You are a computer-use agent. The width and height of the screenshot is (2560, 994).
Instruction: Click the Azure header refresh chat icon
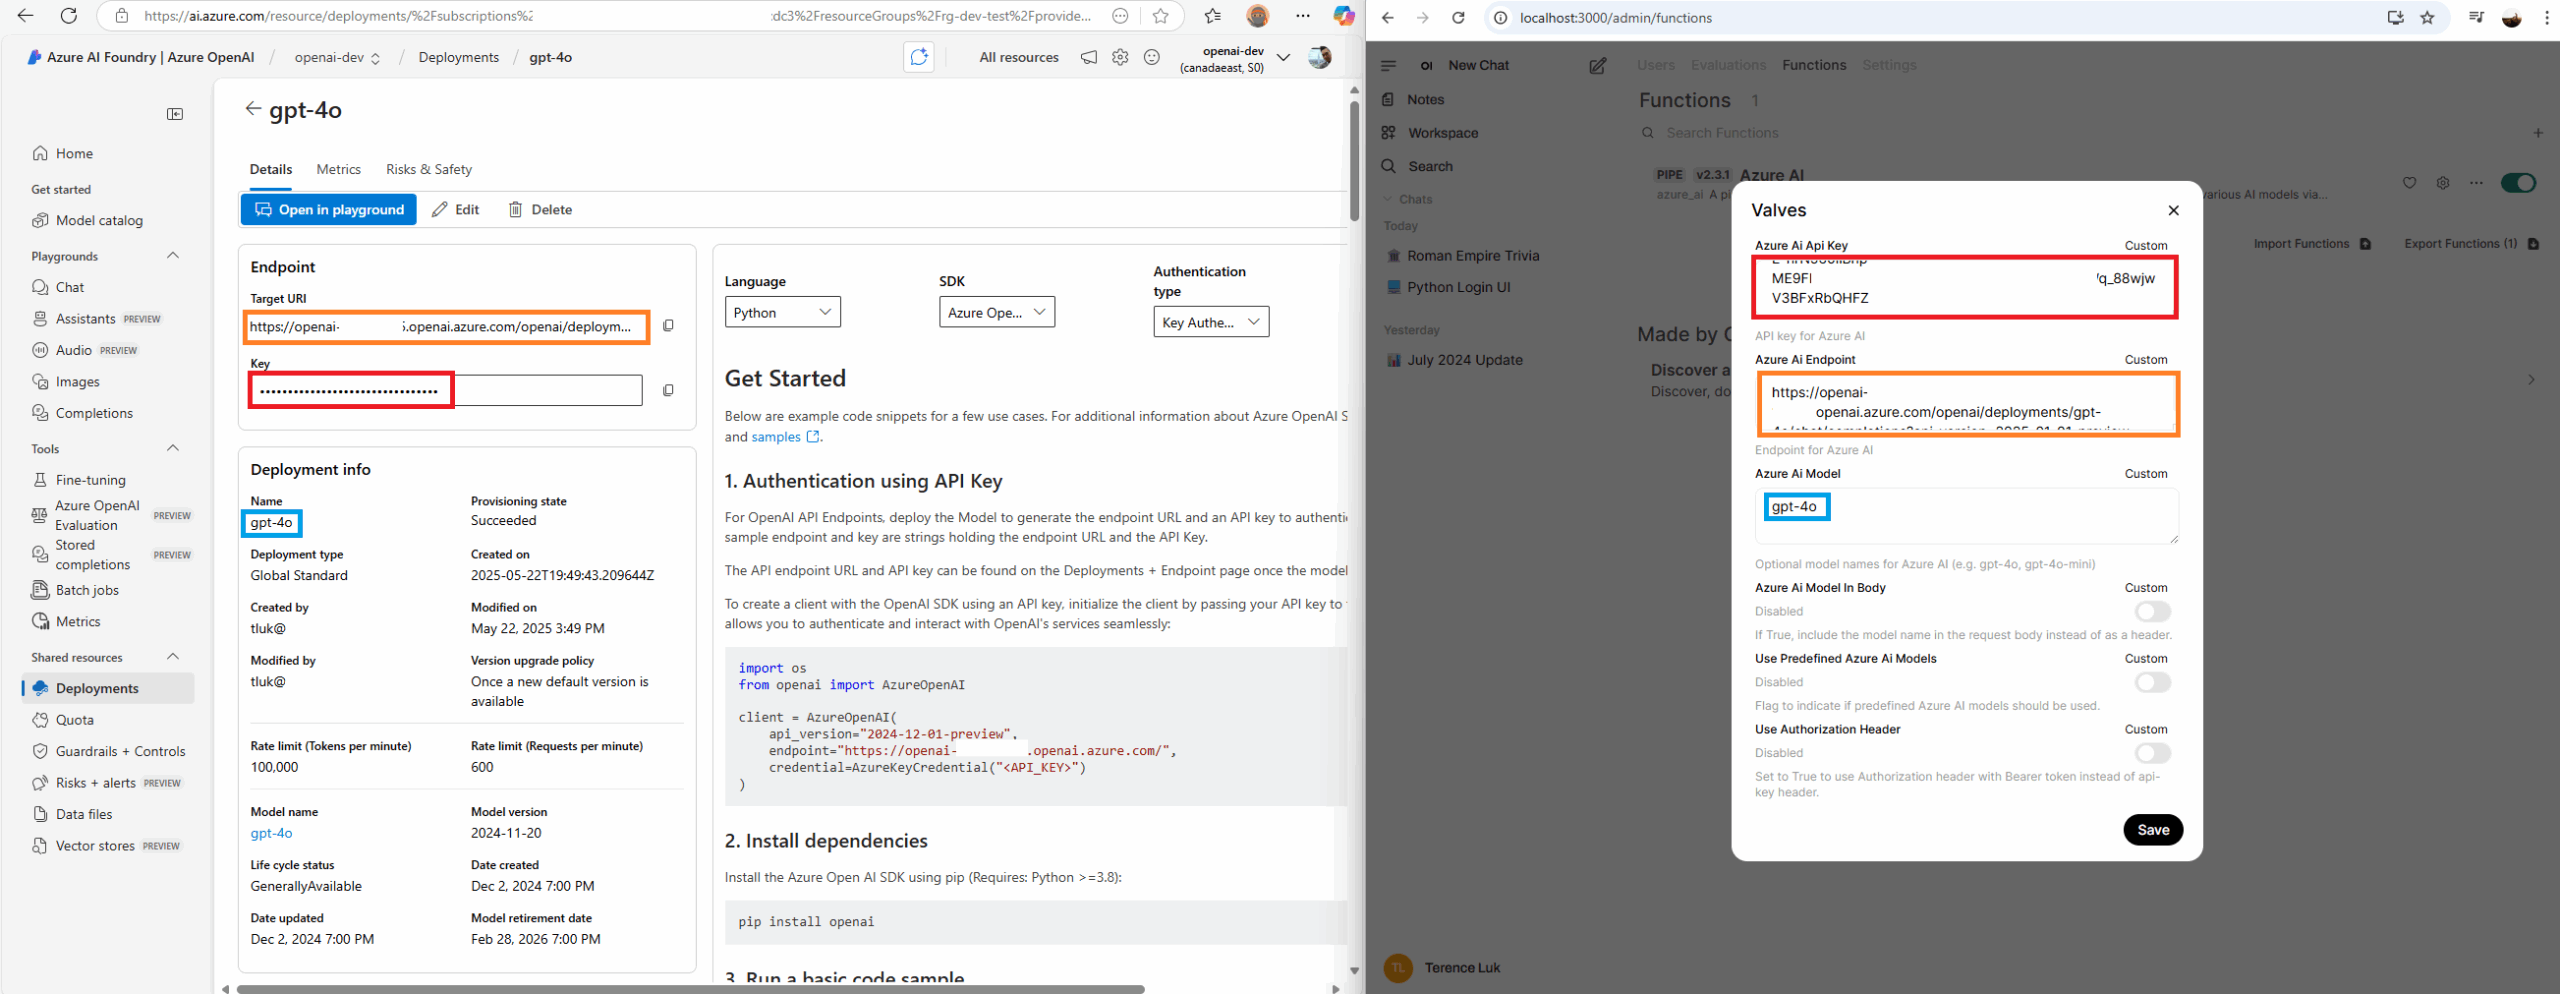(919, 57)
